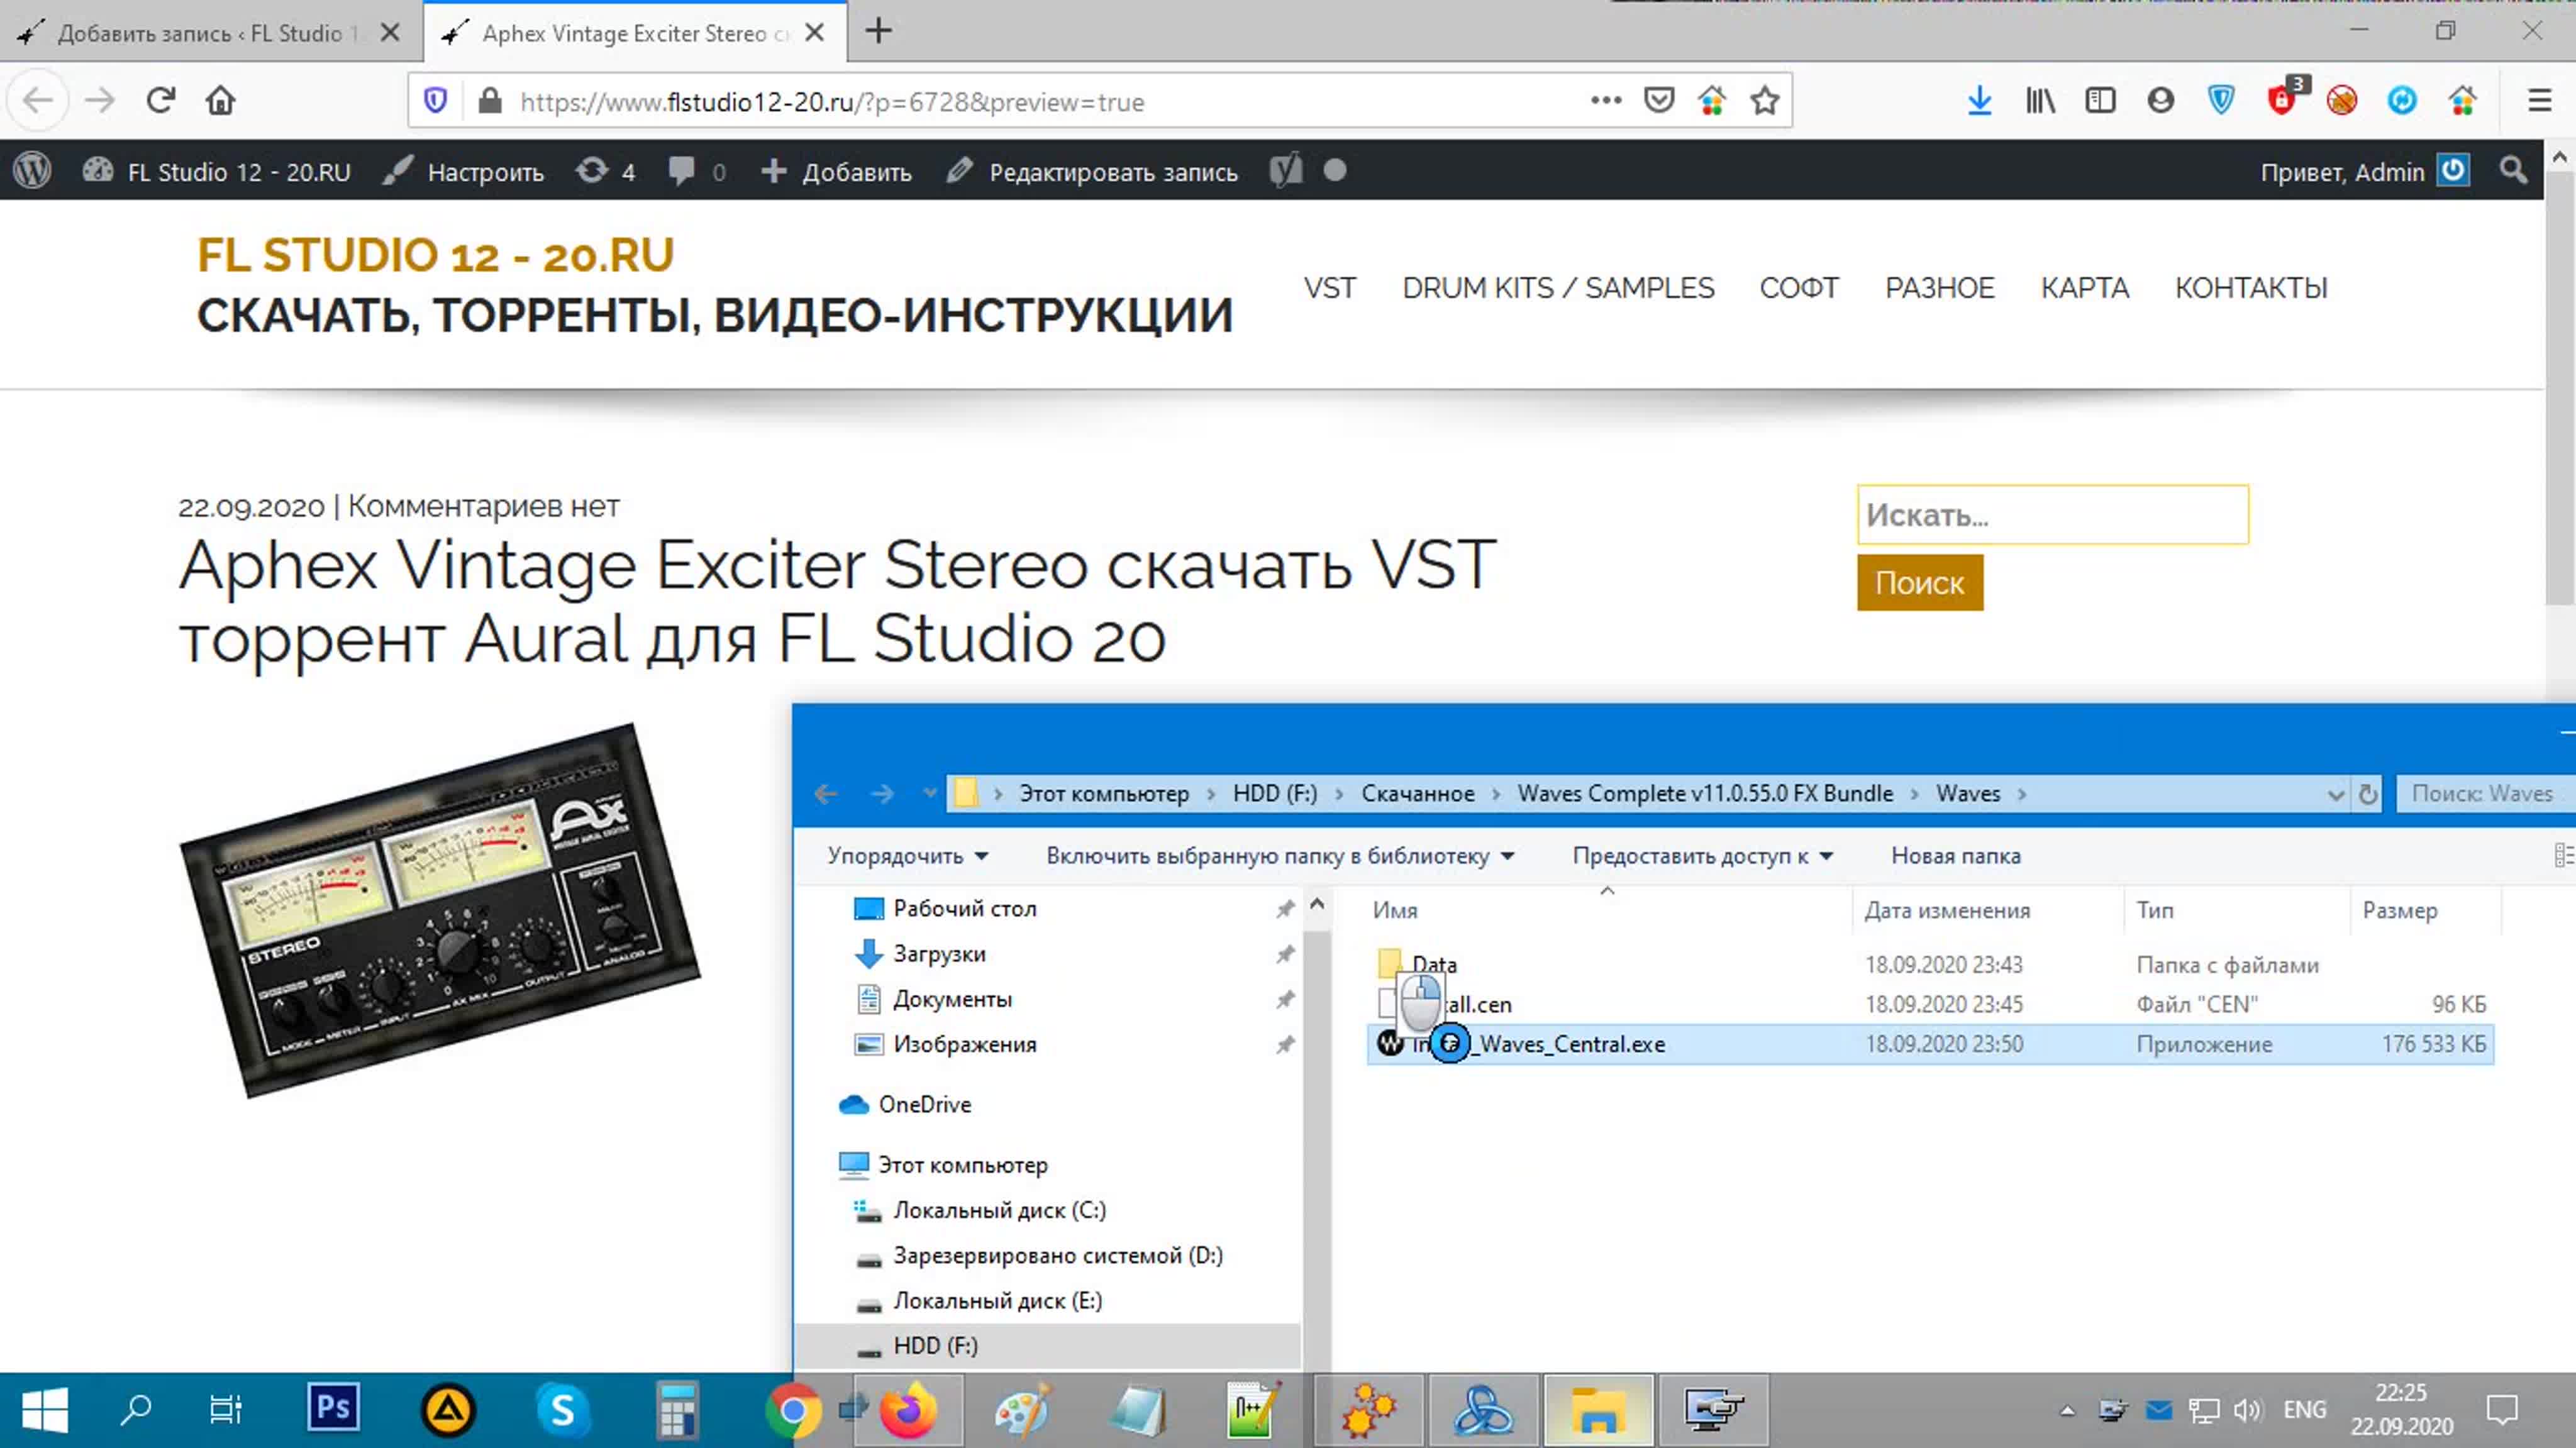This screenshot has width=2576, height=1448.
Task: Select Локальный диск (C:) in navigation pane
Action: 998,1211
